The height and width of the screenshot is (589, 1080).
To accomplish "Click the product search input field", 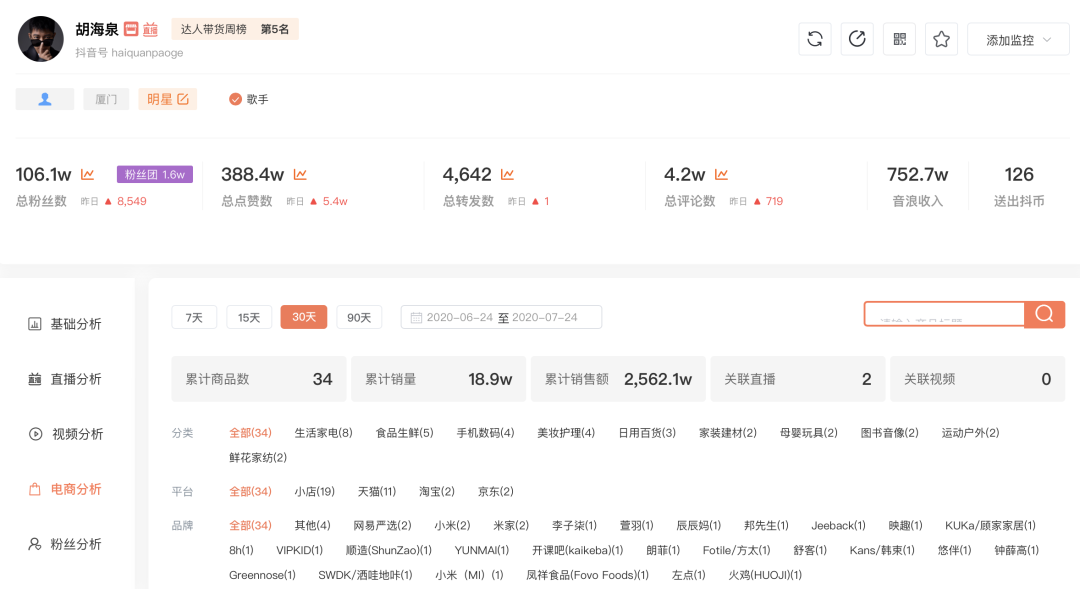I will [x=944, y=314].
